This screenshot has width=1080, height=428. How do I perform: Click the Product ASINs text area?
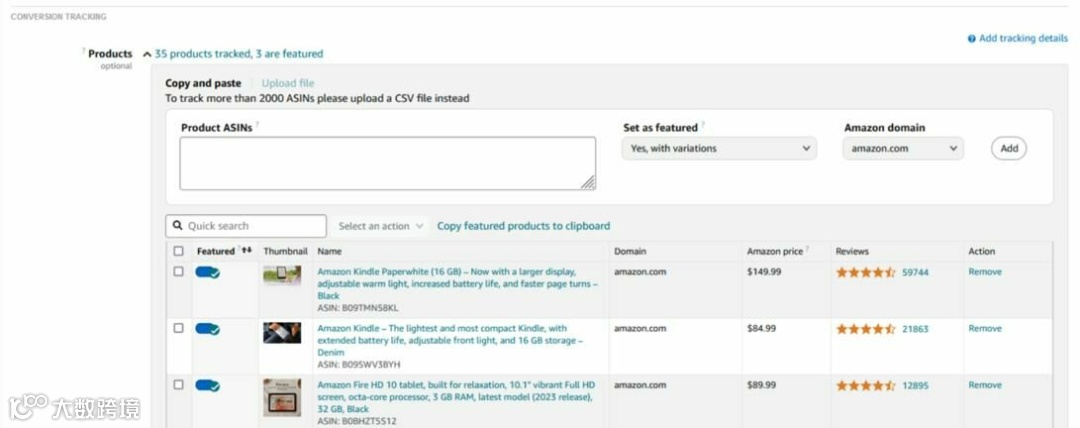click(x=387, y=163)
